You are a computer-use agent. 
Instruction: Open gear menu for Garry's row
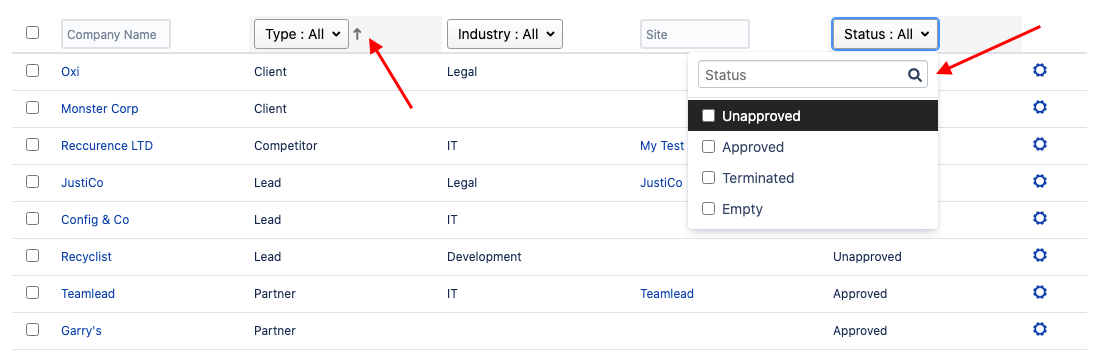pos(1039,329)
